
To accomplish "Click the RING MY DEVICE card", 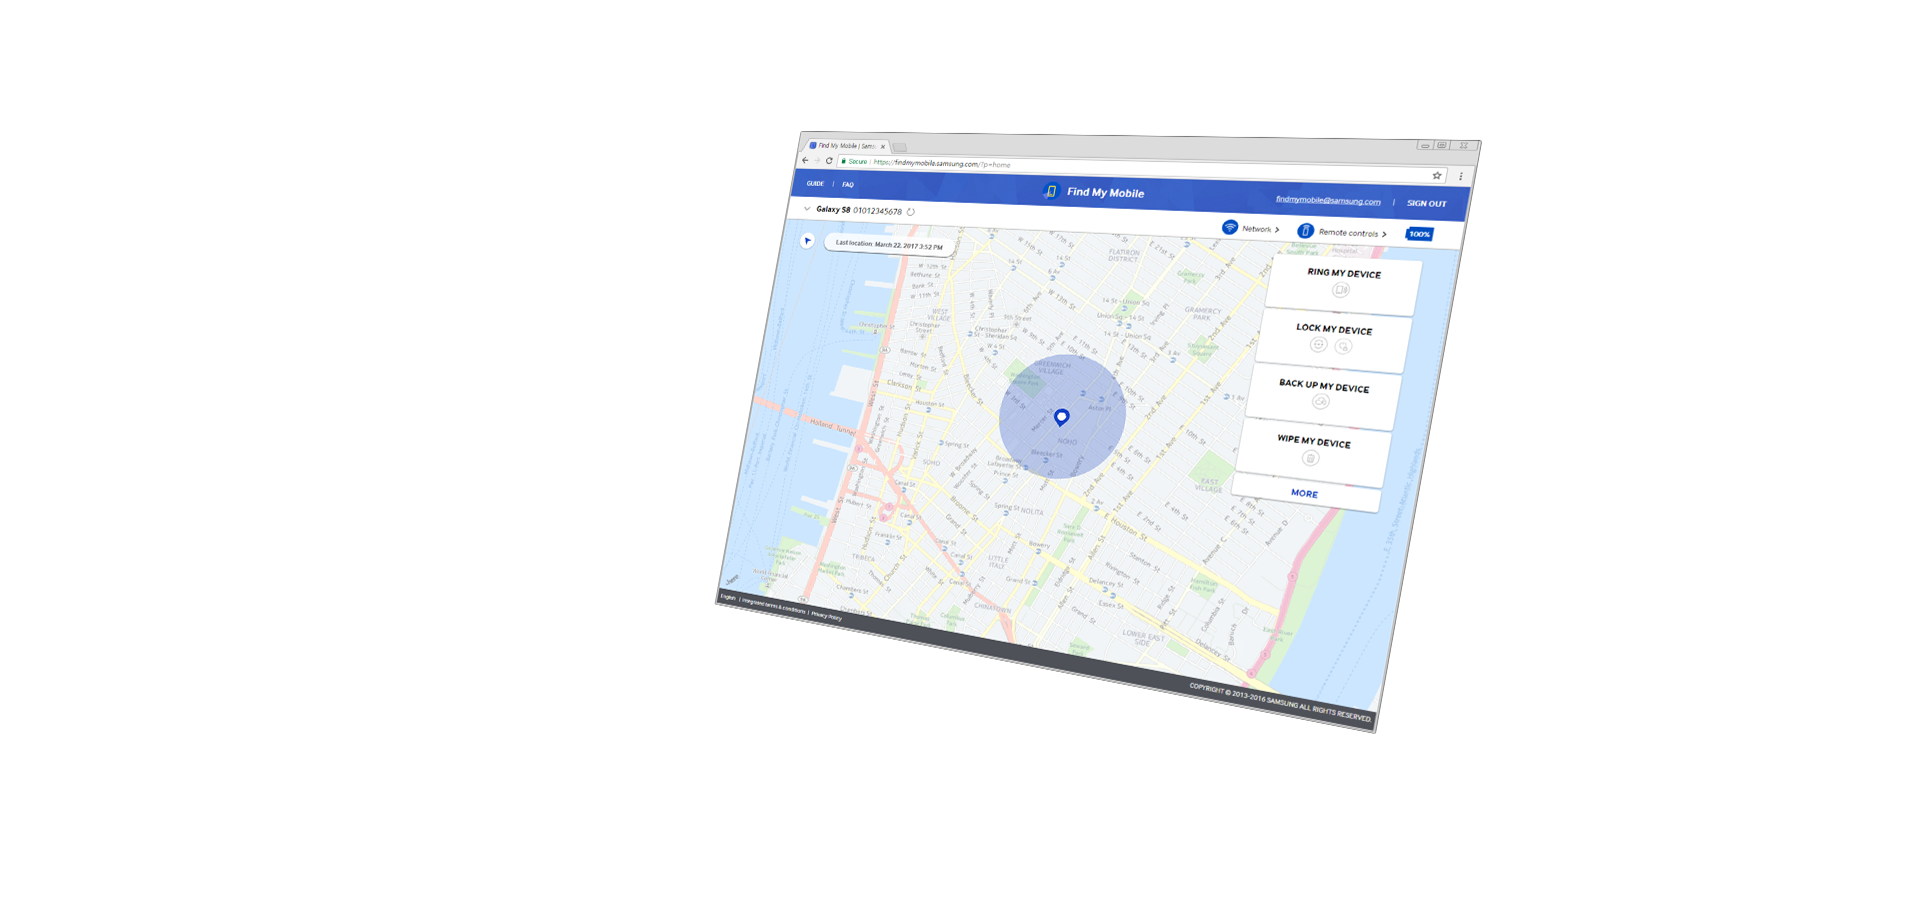I will (1343, 283).
